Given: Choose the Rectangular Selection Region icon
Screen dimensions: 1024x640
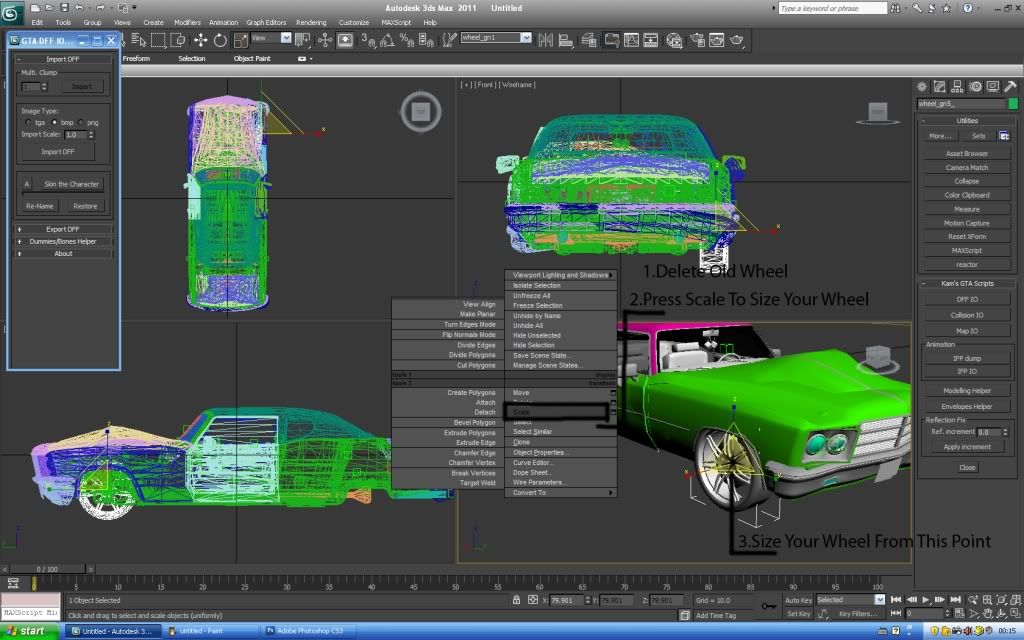Looking at the screenshot, I should [x=158, y=40].
